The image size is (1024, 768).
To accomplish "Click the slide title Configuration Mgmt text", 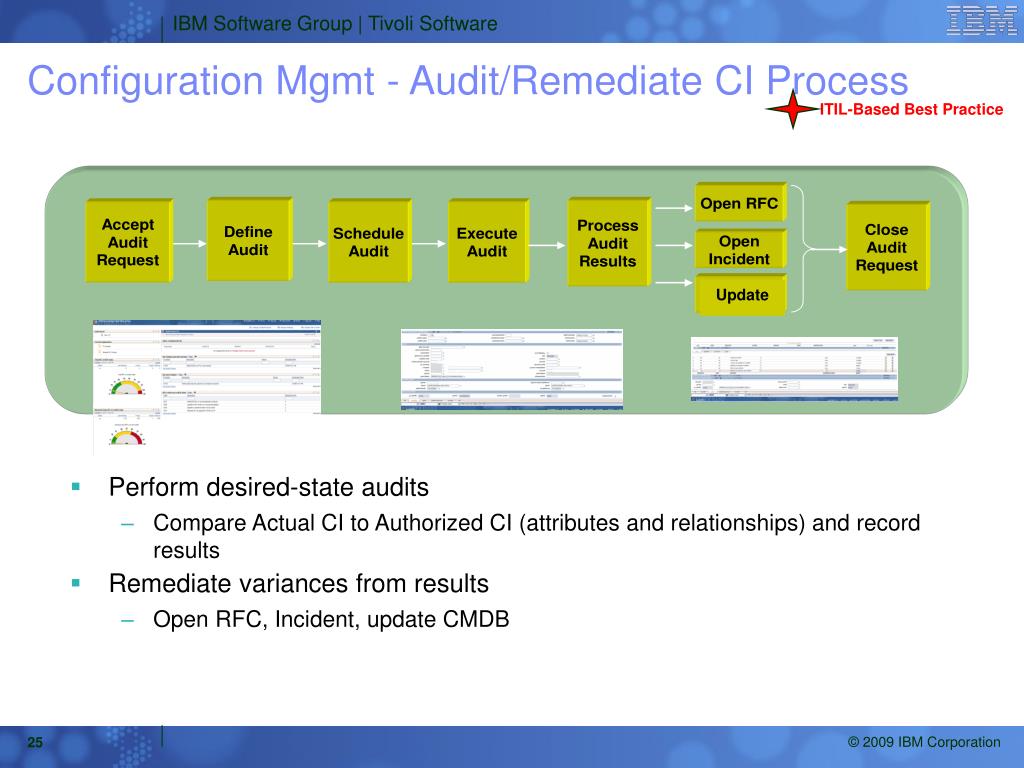I will click(x=468, y=81).
